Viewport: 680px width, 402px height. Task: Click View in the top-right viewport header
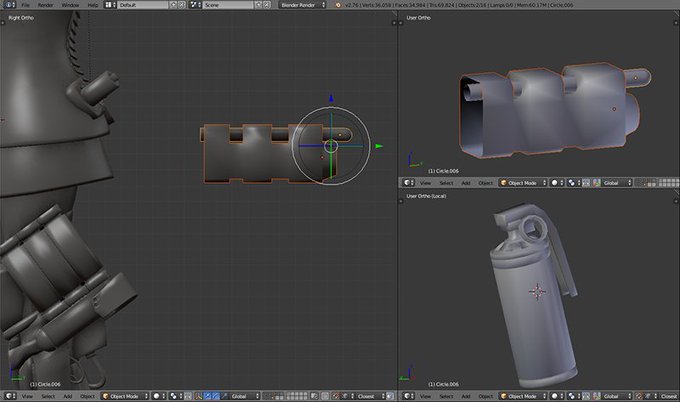click(425, 183)
